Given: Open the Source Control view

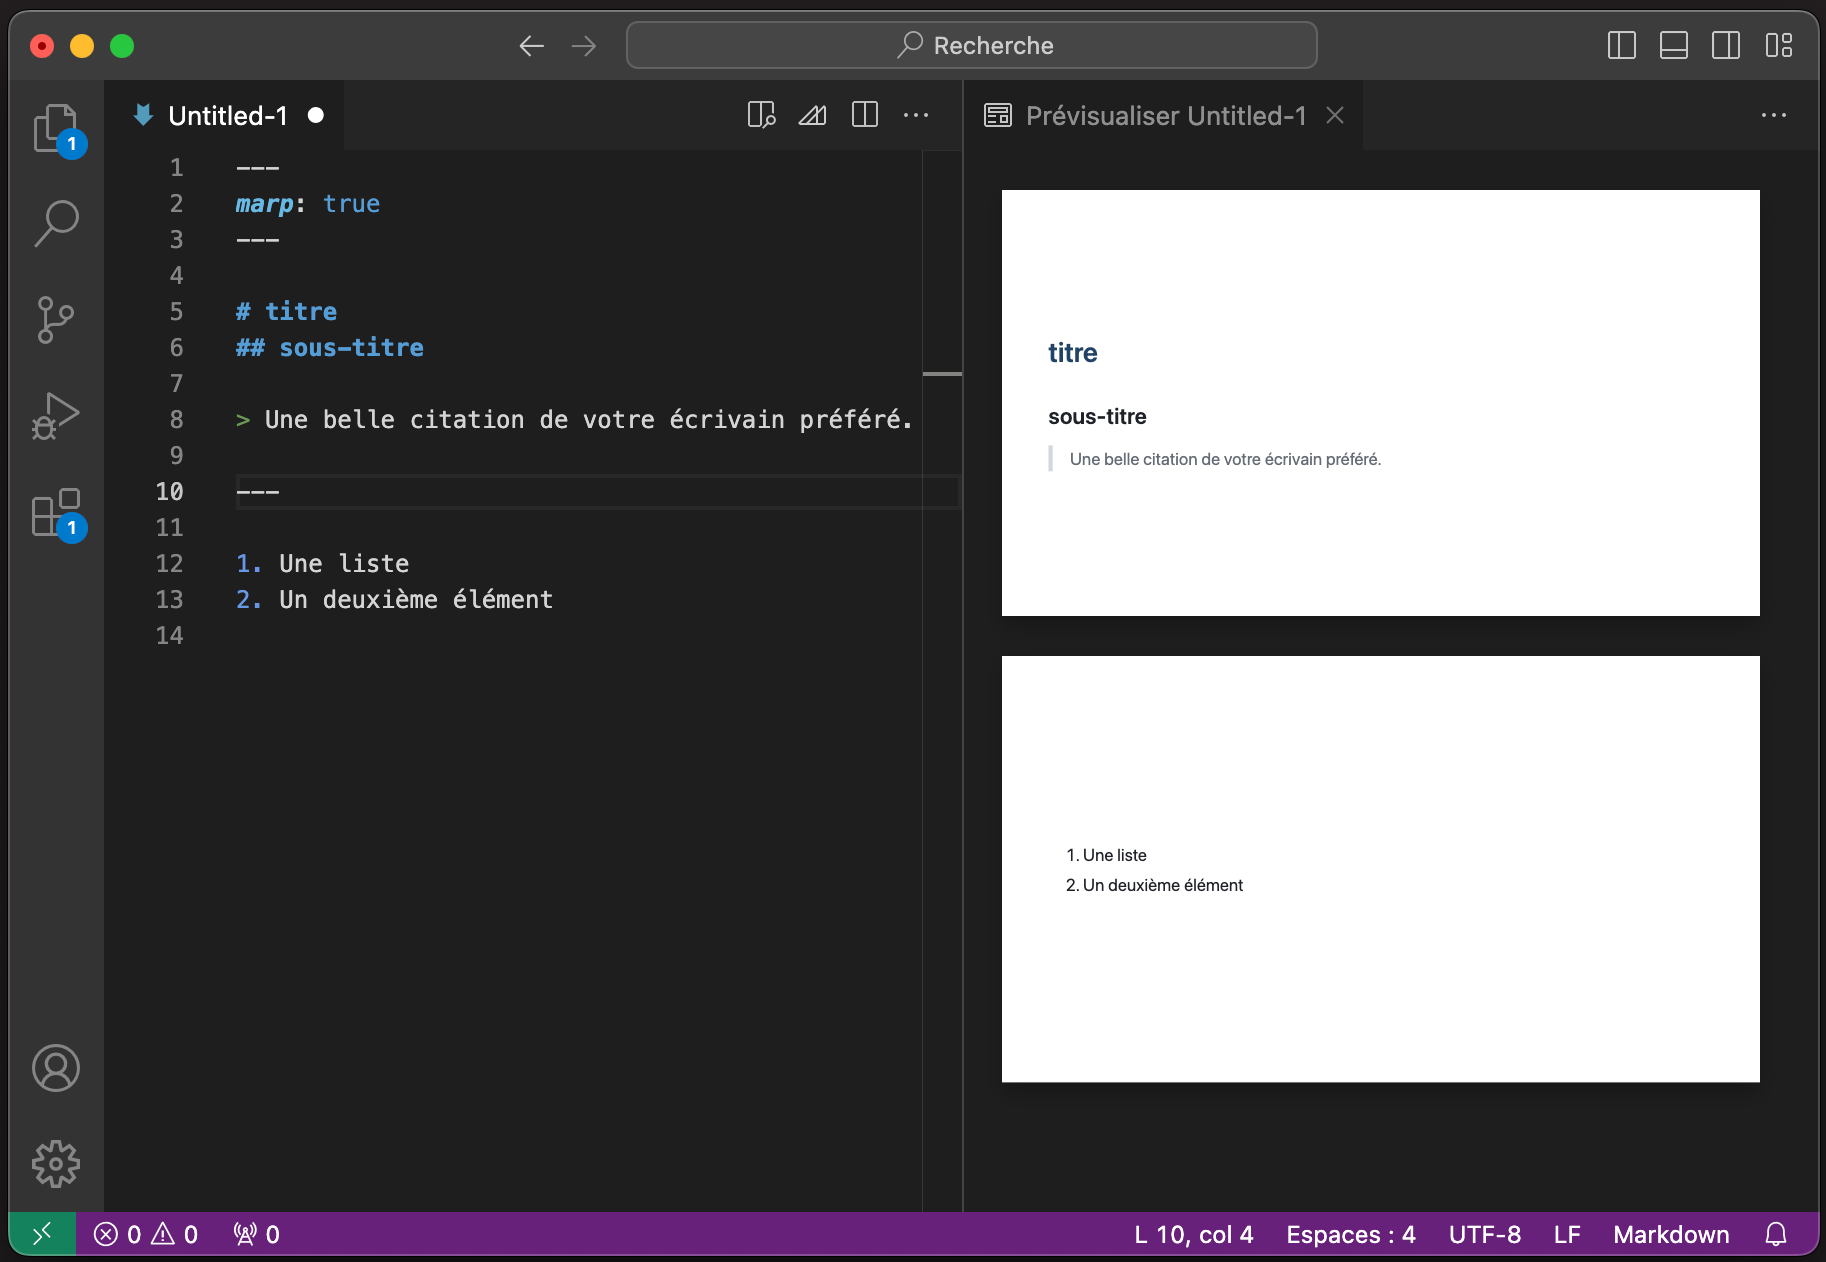Looking at the screenshot, I should point(56,319).
